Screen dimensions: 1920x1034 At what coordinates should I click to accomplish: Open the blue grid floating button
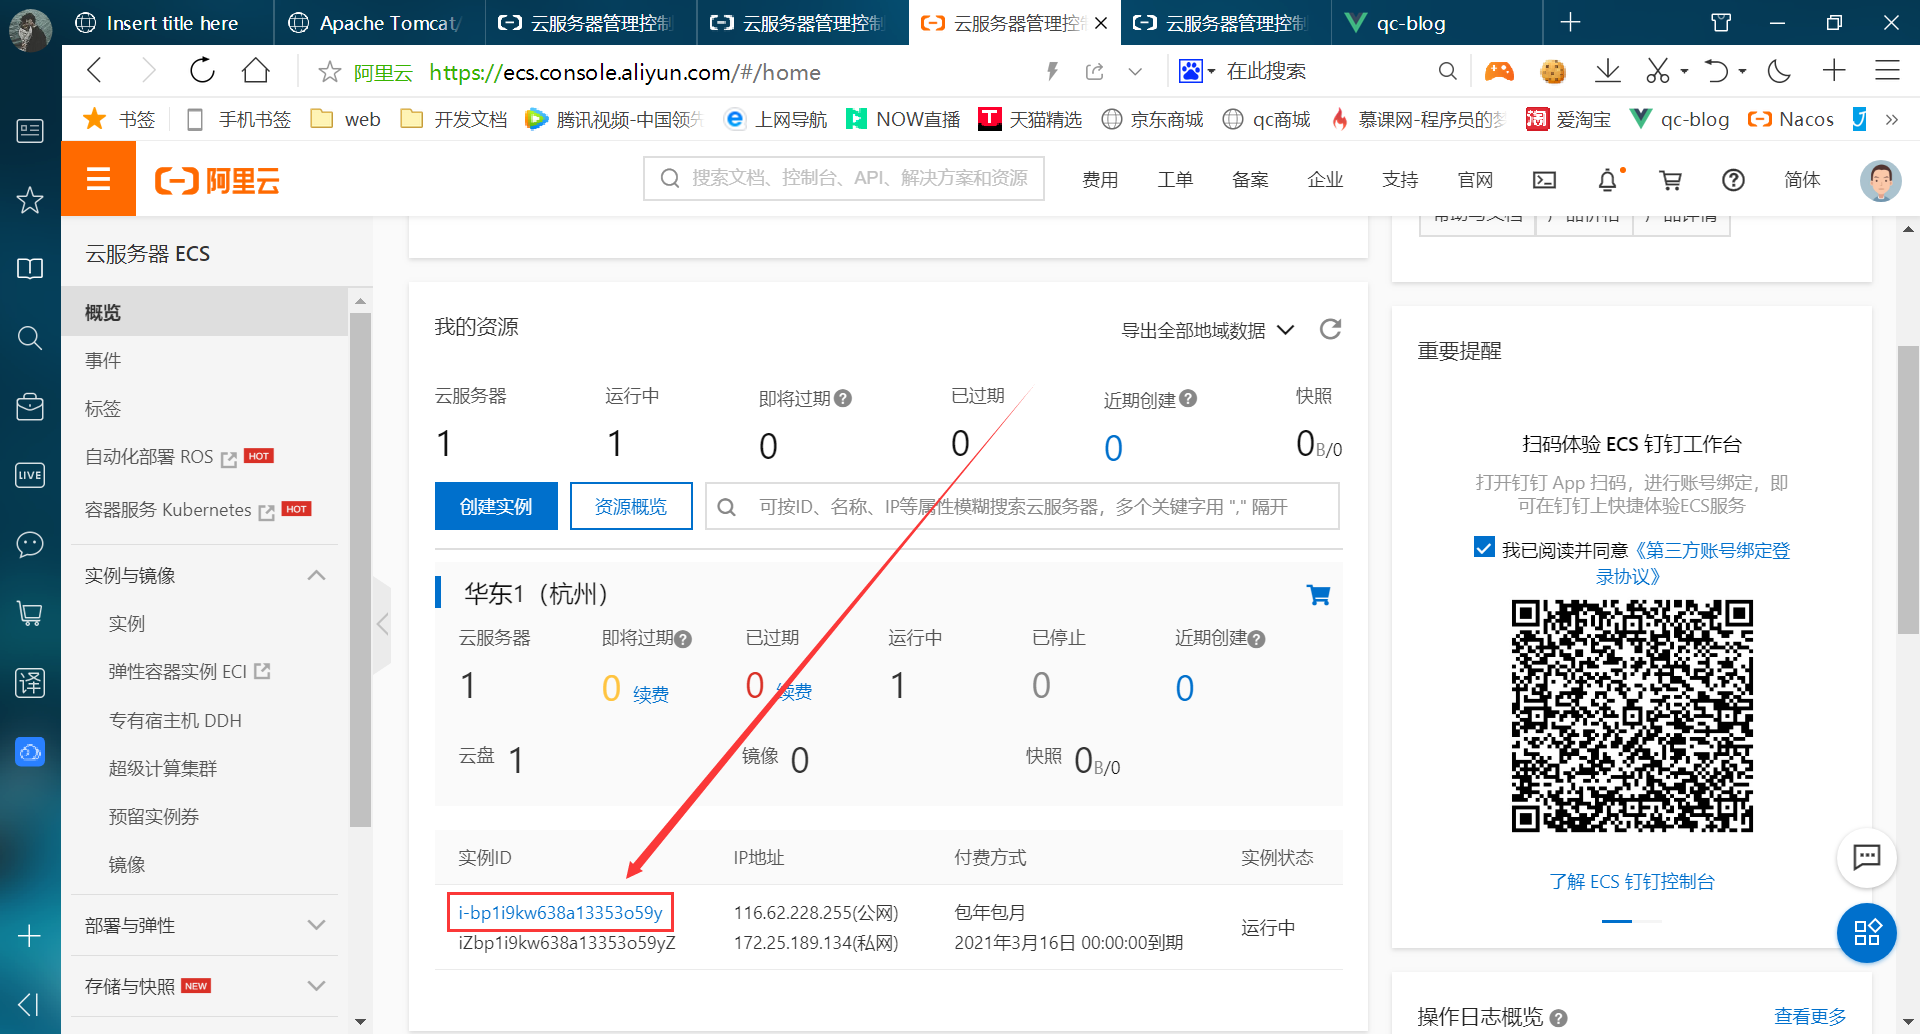pyautogui.click(x=1867, y=933)
